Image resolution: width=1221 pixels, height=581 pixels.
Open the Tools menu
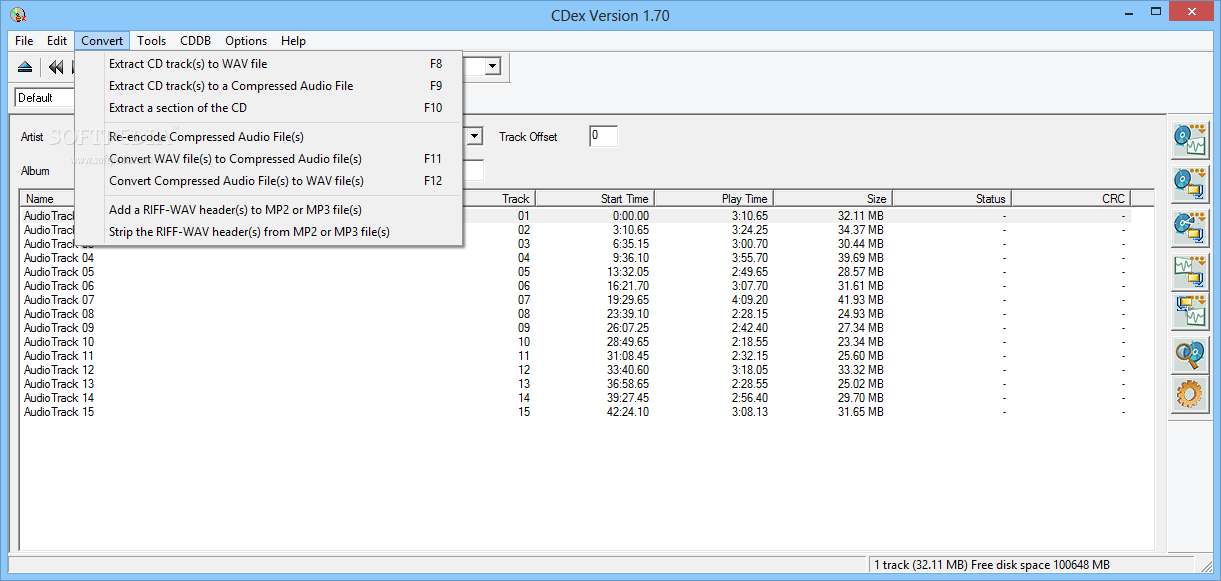click(152, 41)
